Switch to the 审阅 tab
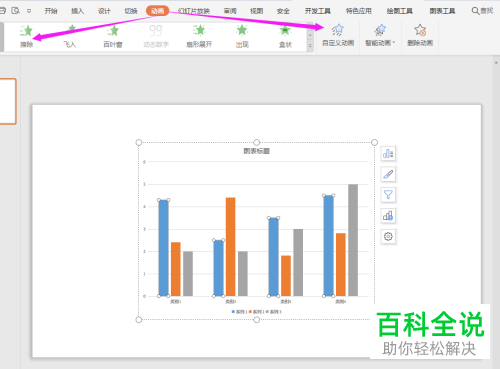The width and height of the screenshot is (500, 369). point(230,11)
